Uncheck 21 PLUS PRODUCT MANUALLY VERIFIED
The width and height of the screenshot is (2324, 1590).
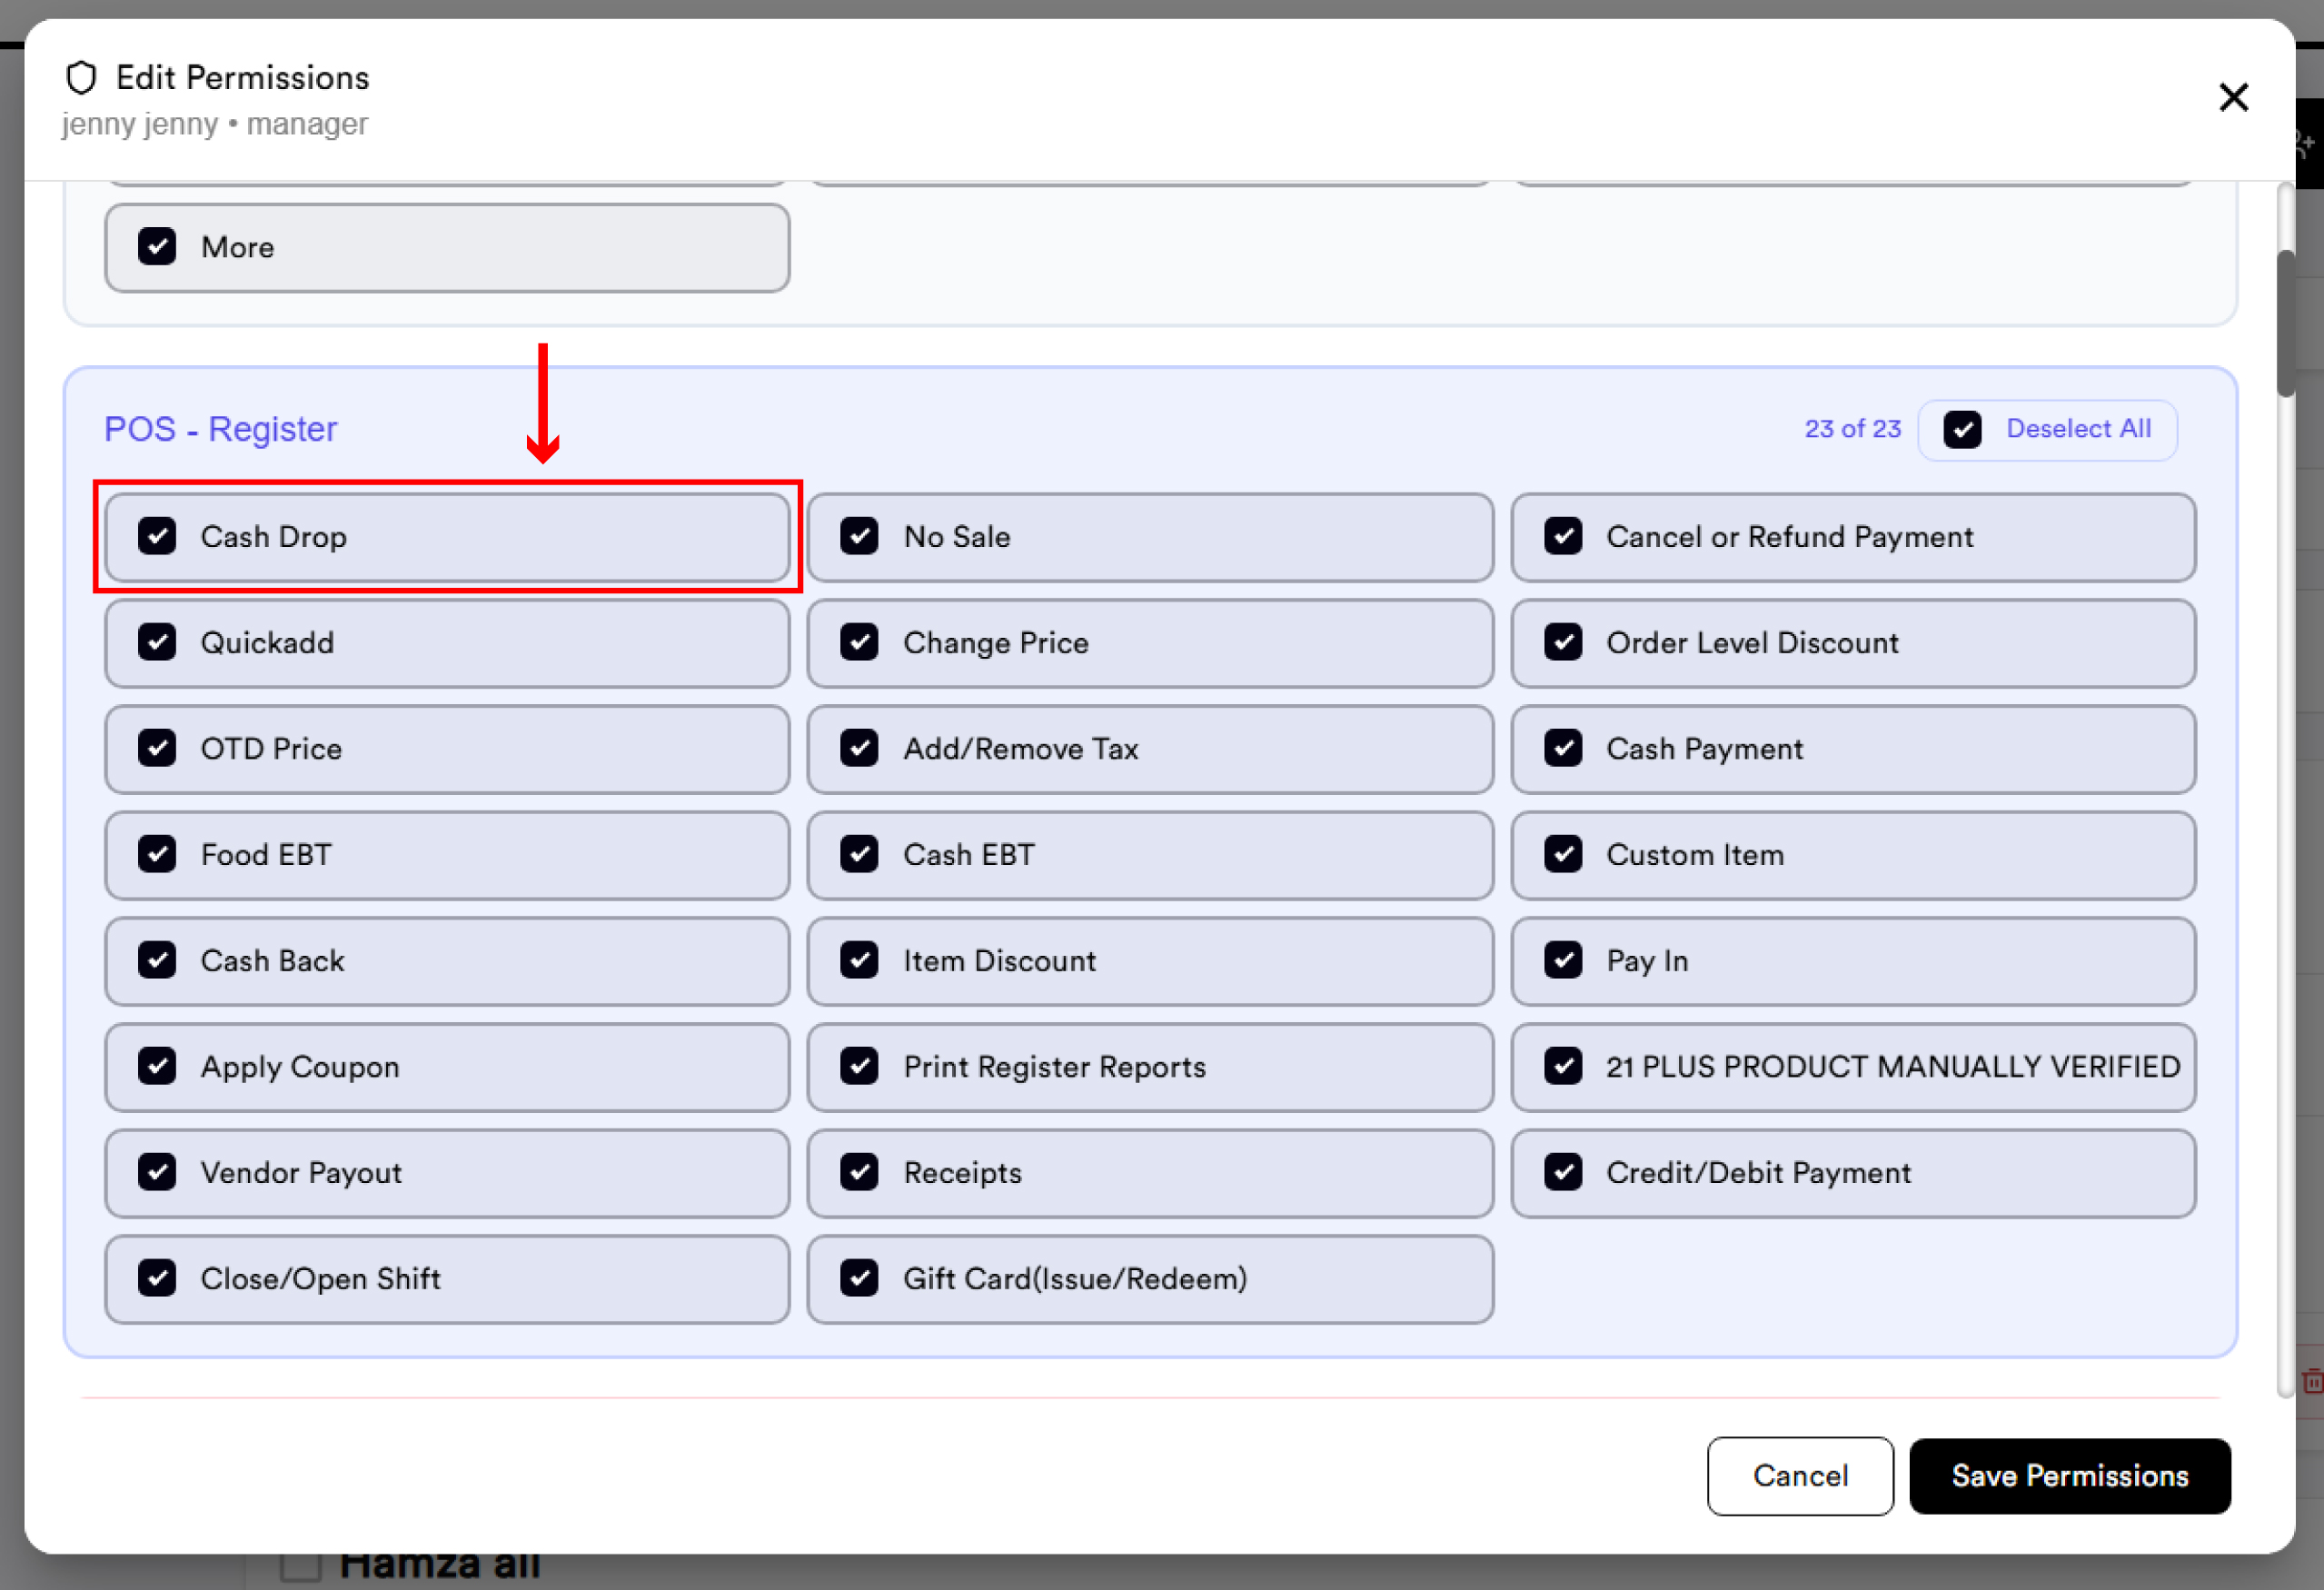1562,1066
